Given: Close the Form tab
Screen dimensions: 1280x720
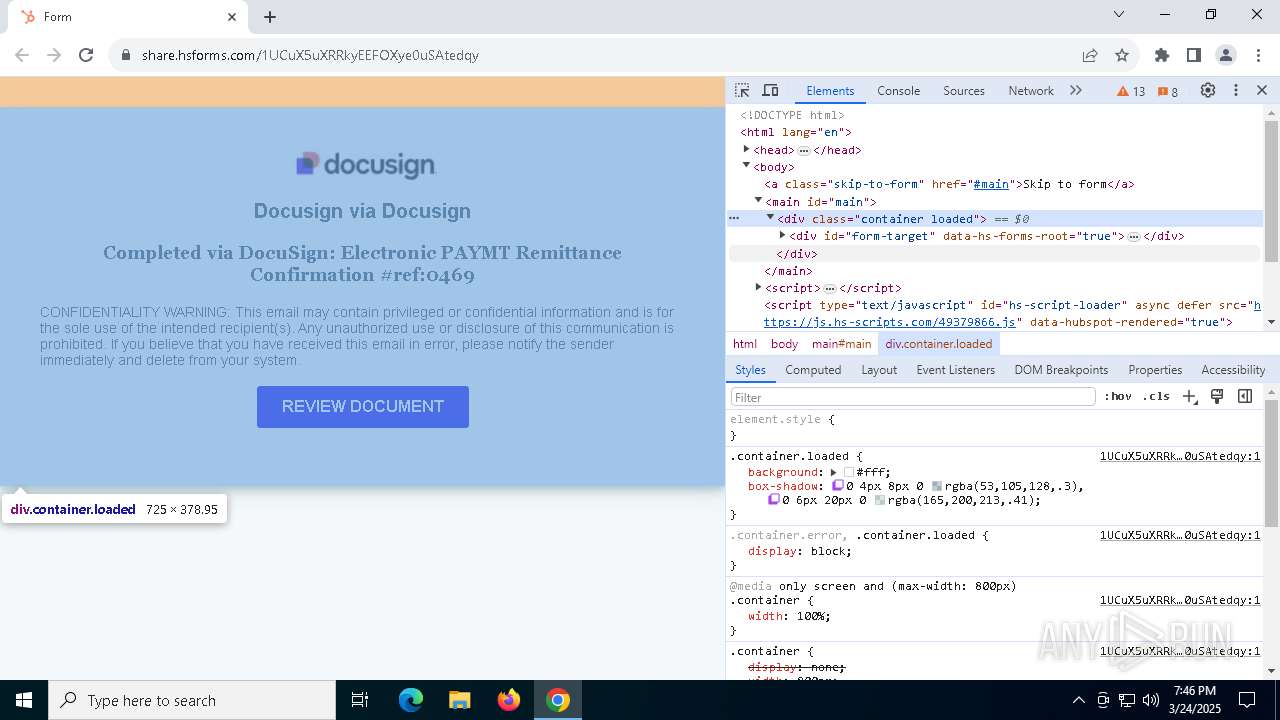Looking at the screenshot, I should click(x=232, y=17).
